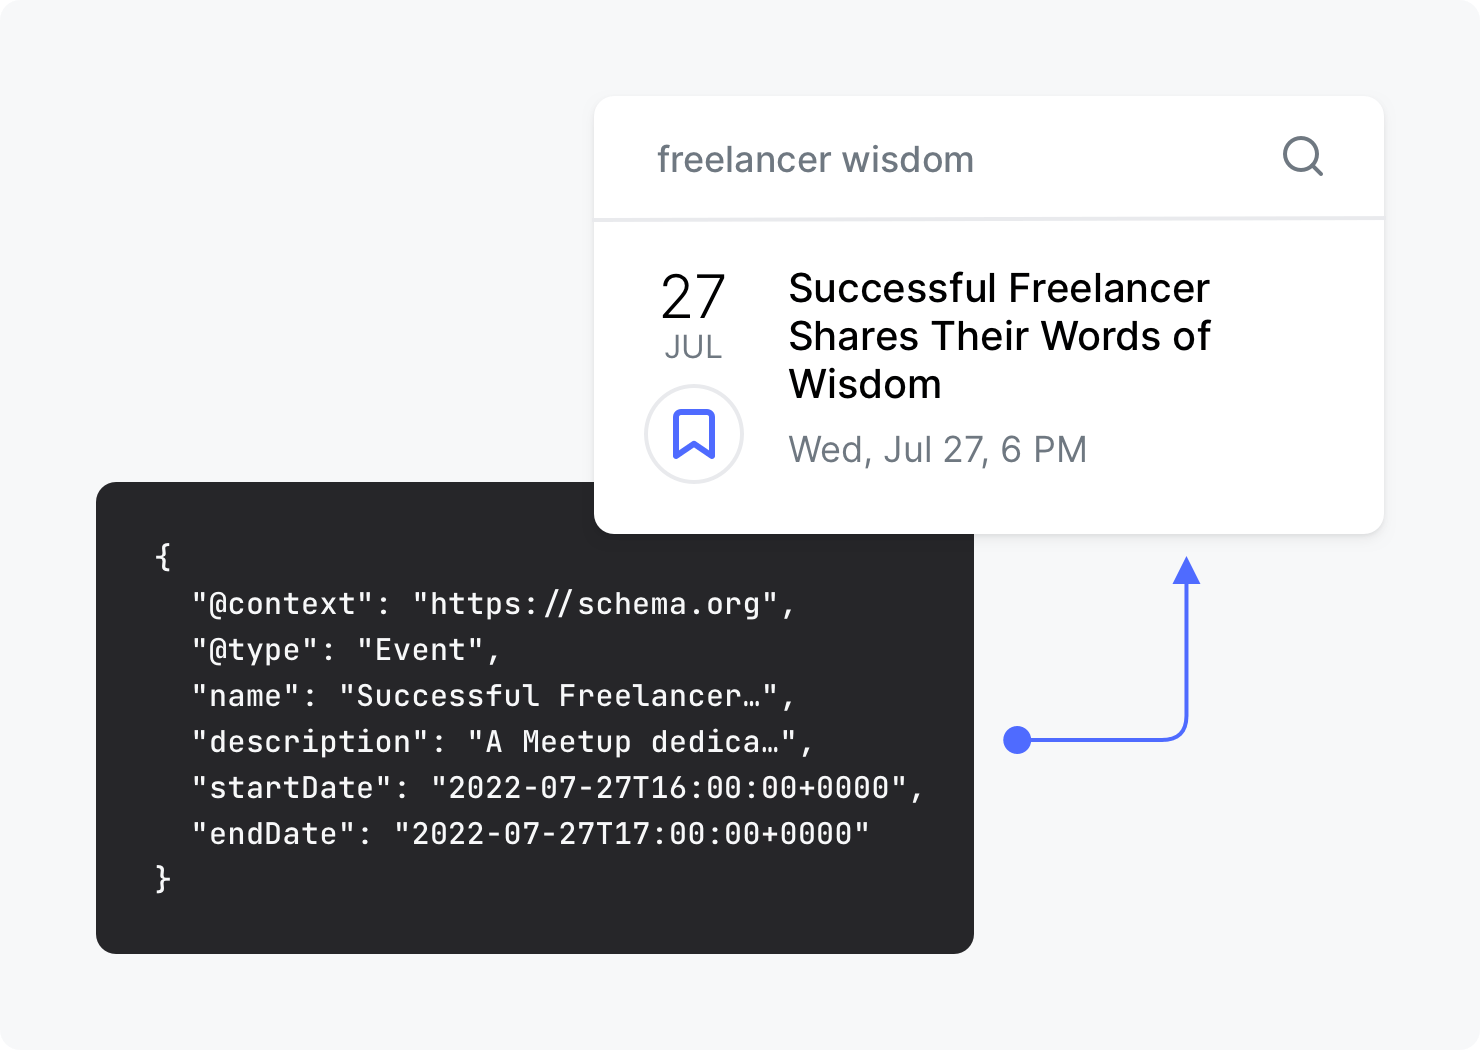Click the search magnifier icon

click(1303, 157)
